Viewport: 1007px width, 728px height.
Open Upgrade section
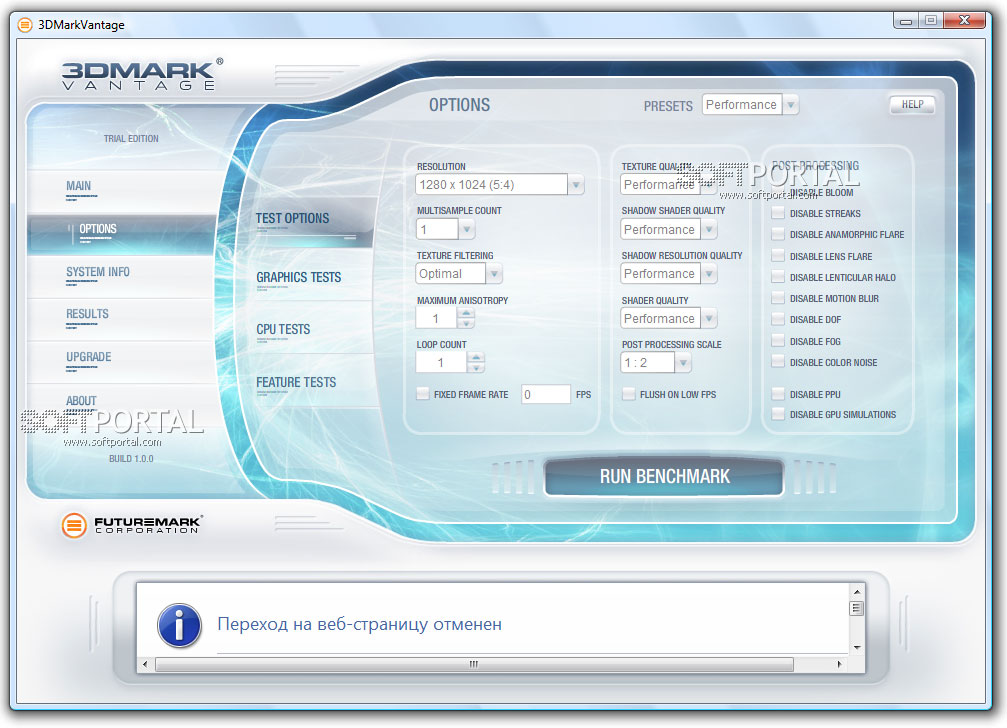(x=89, y=357)
